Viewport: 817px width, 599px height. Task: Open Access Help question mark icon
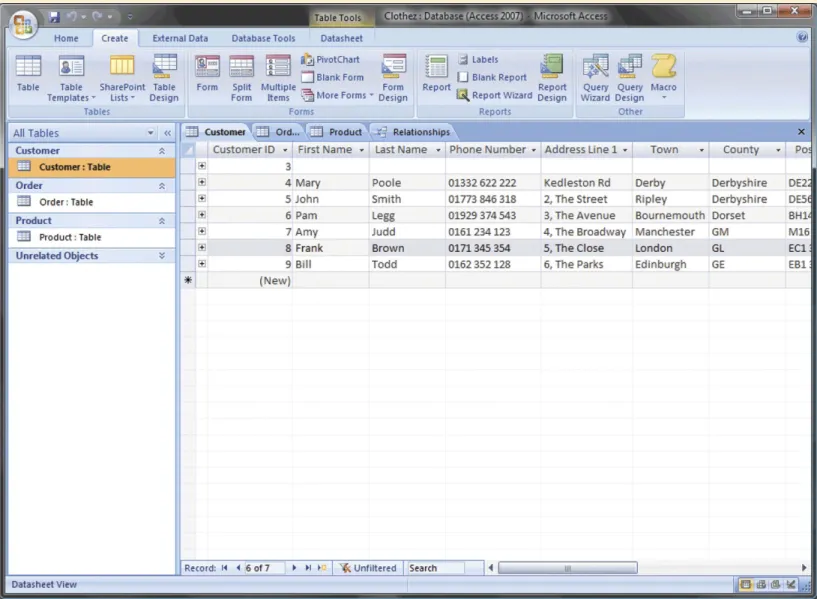(x=802, y=37)
